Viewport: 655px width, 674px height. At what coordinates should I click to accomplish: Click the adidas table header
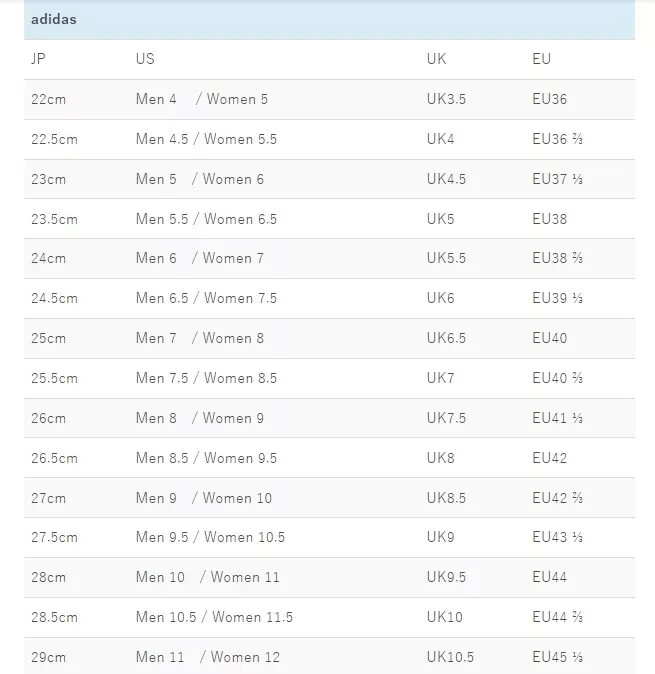click(x=54, y=19)
